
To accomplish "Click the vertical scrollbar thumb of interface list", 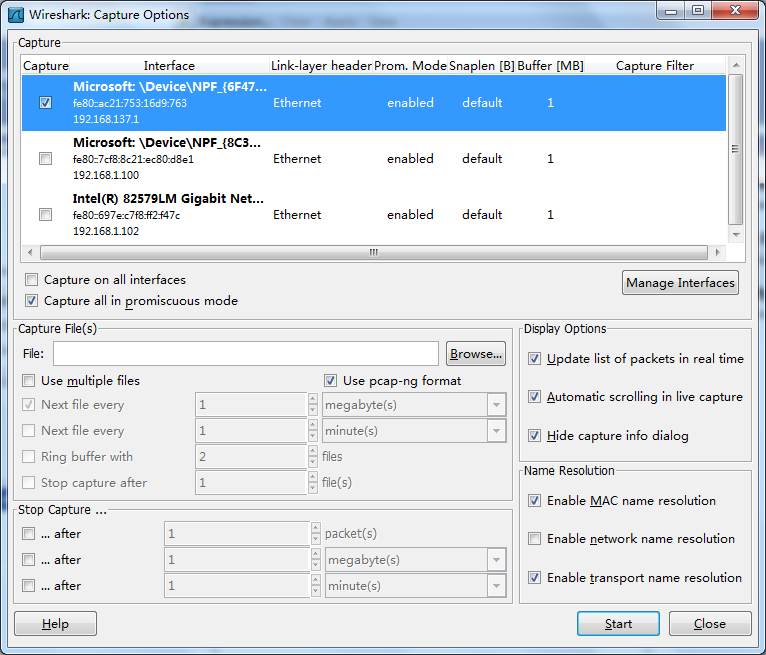I will click(736, 149).
